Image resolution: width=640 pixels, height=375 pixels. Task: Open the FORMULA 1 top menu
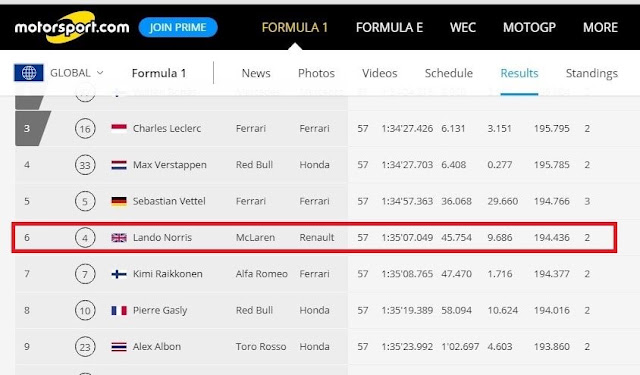[x=295, y=27]
